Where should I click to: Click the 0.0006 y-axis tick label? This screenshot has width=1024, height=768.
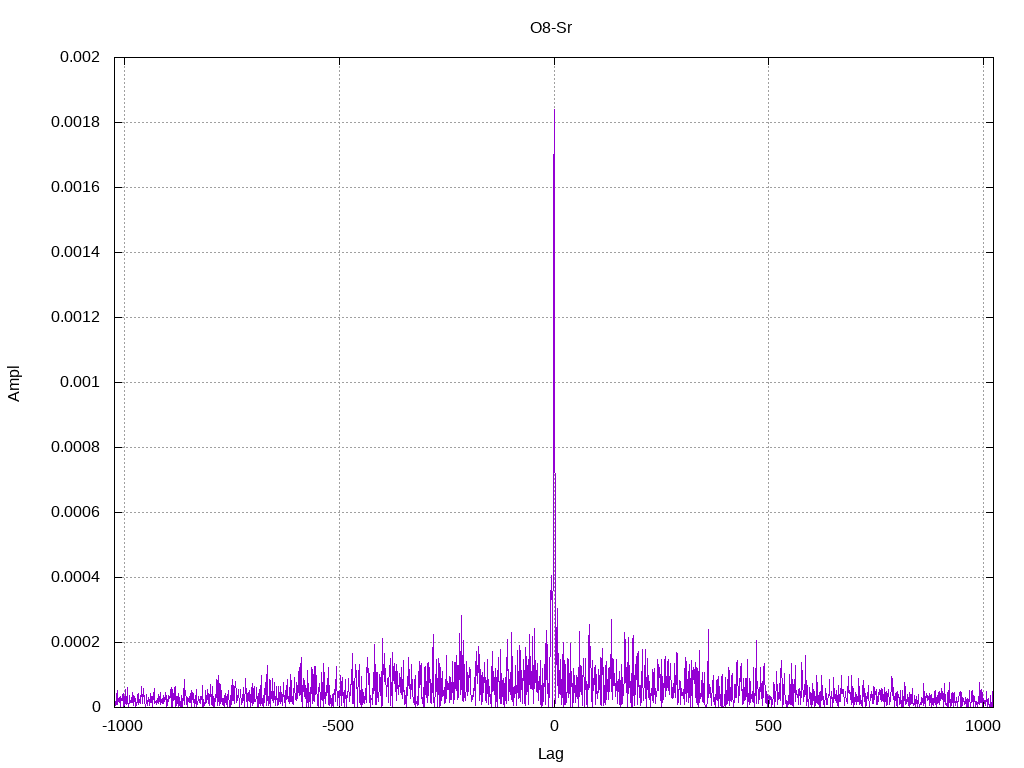click(x=76, y=512)
